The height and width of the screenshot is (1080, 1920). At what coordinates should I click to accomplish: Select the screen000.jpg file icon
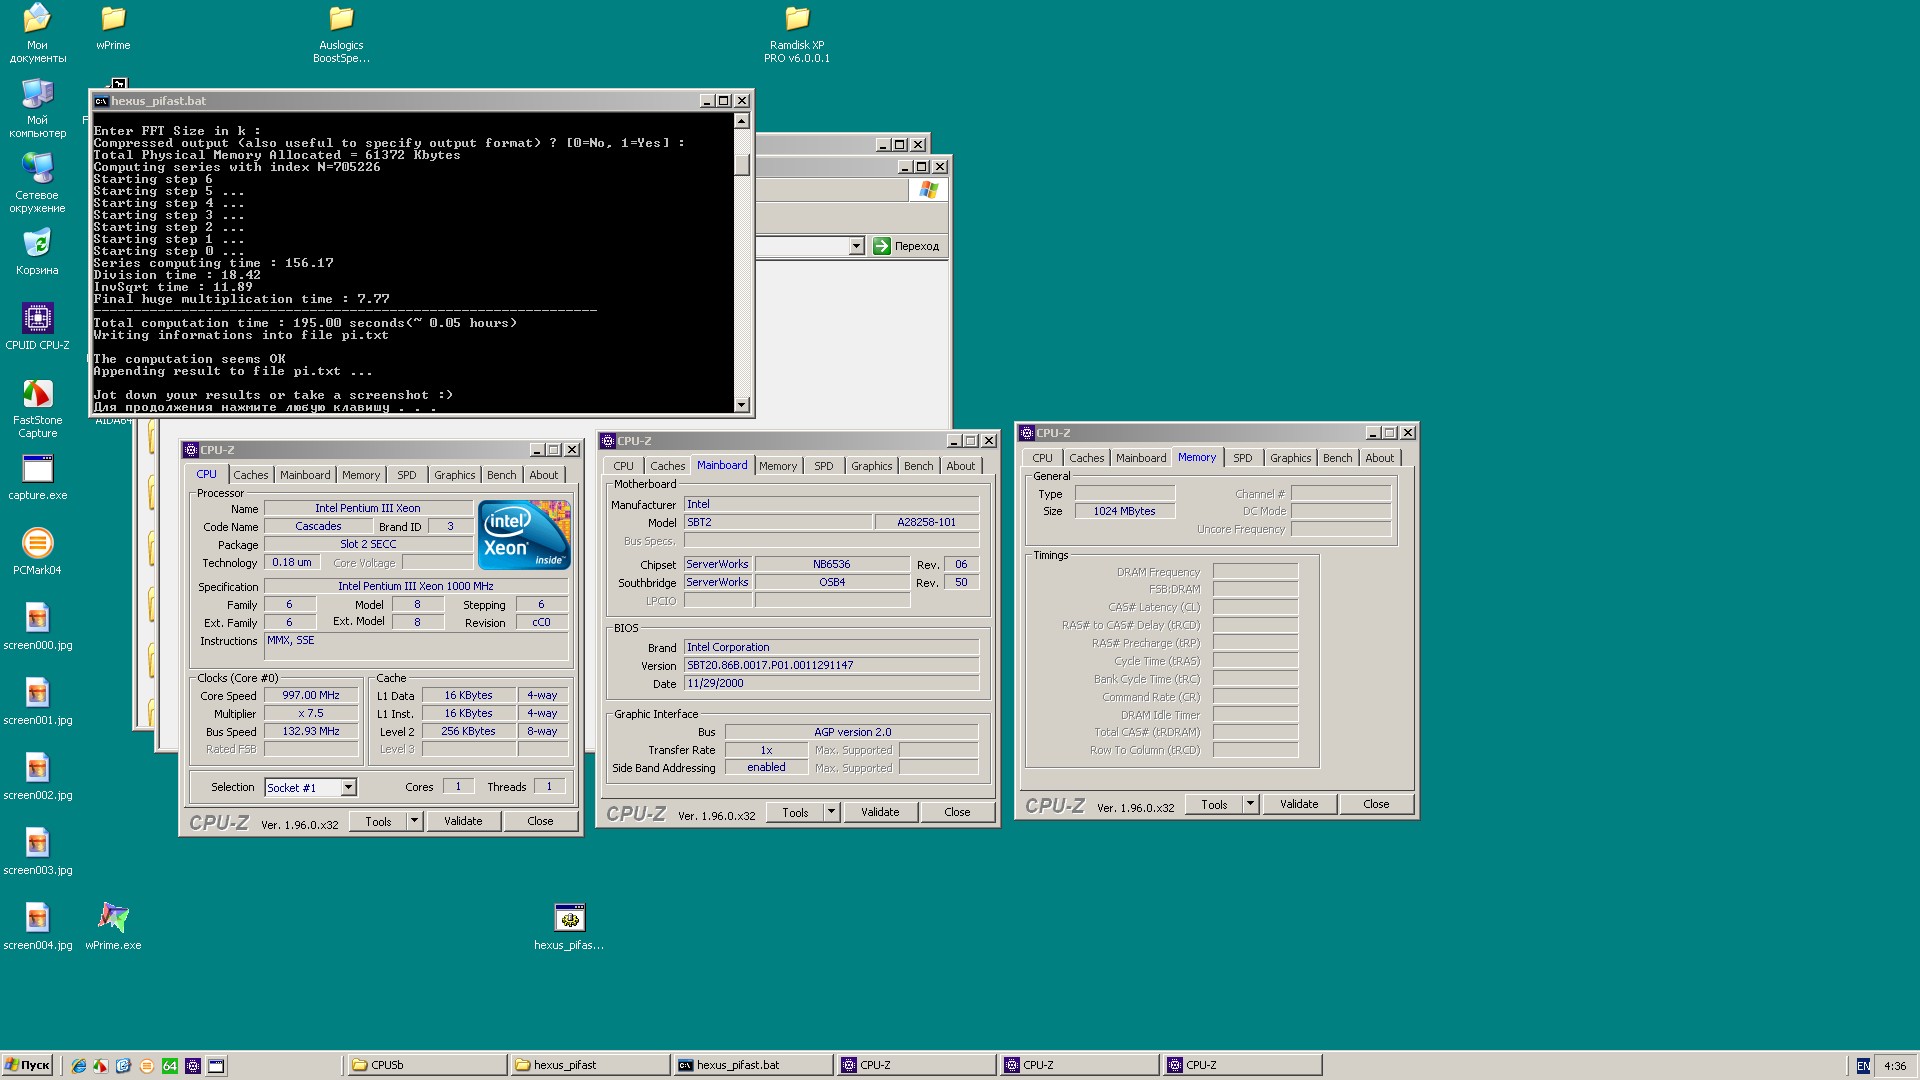click(x=37, y=627)
